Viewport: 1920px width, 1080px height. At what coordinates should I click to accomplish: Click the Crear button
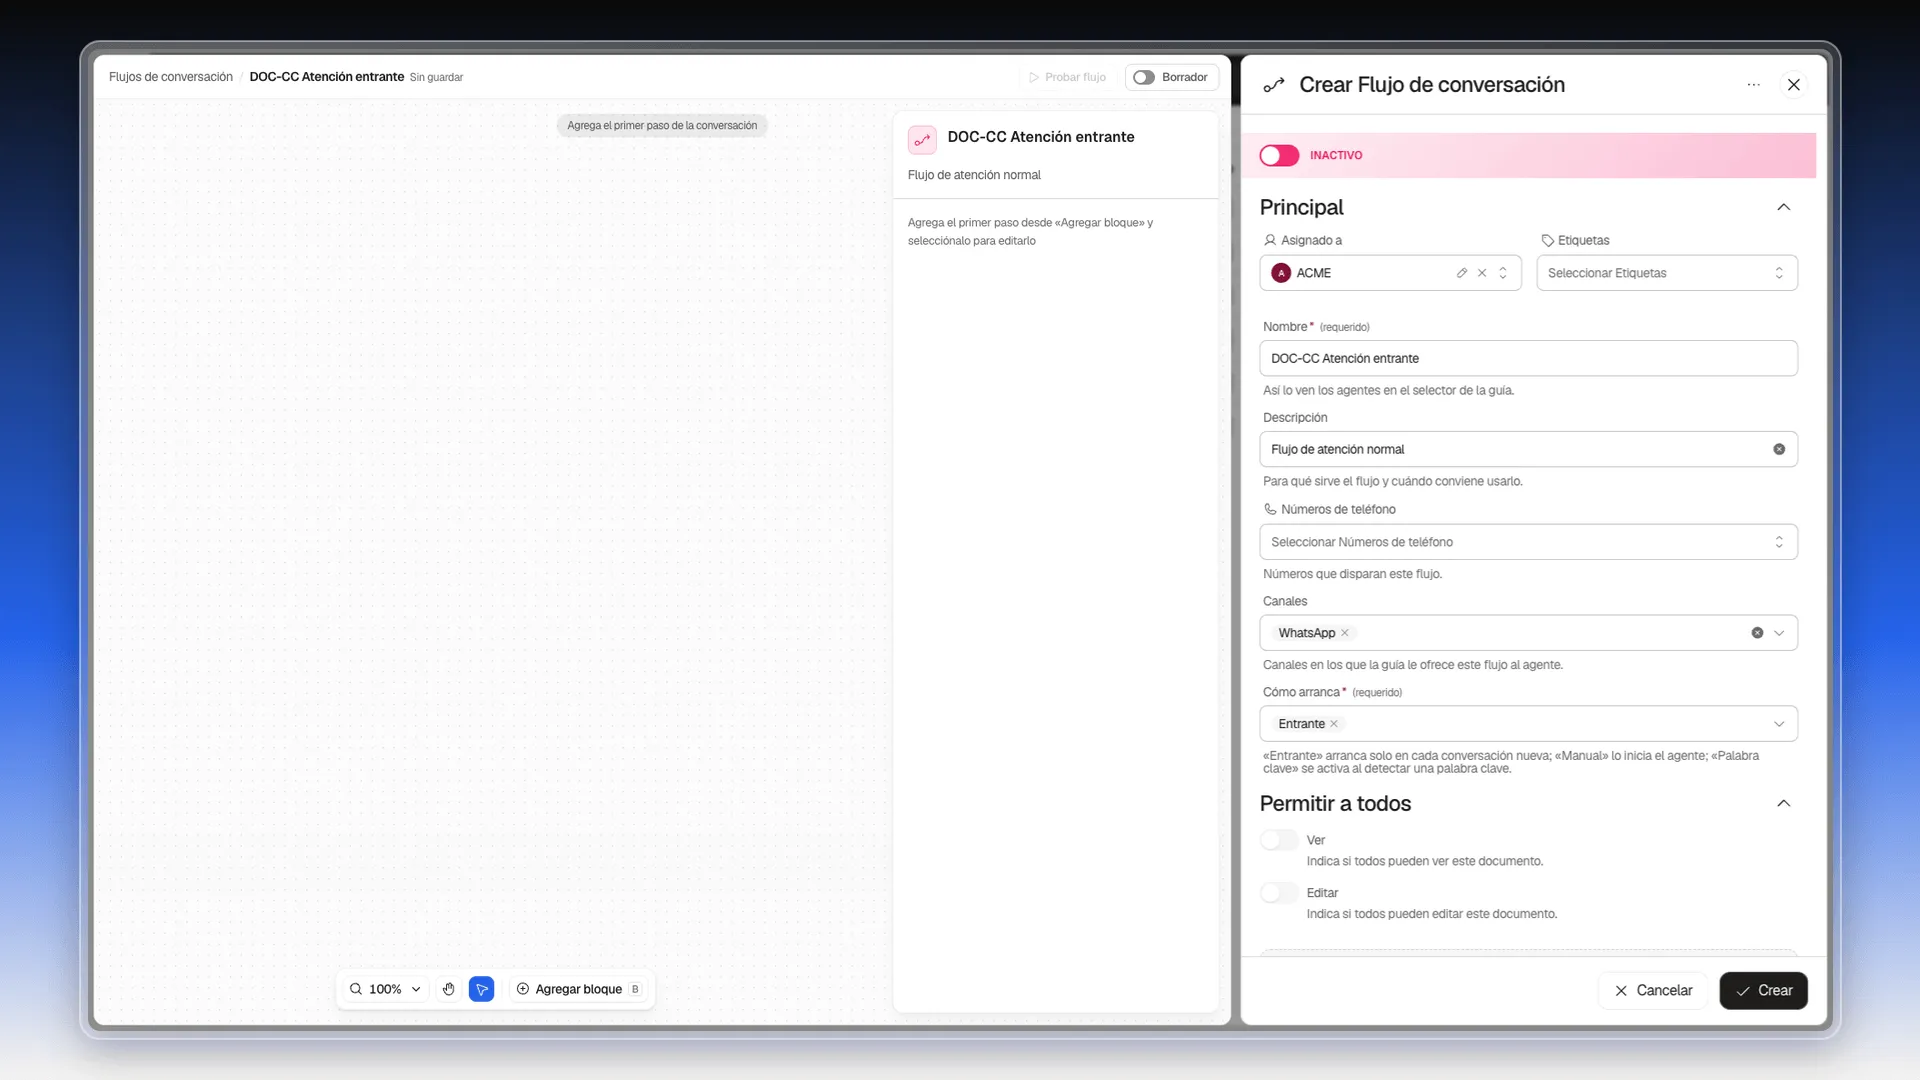1763,991
